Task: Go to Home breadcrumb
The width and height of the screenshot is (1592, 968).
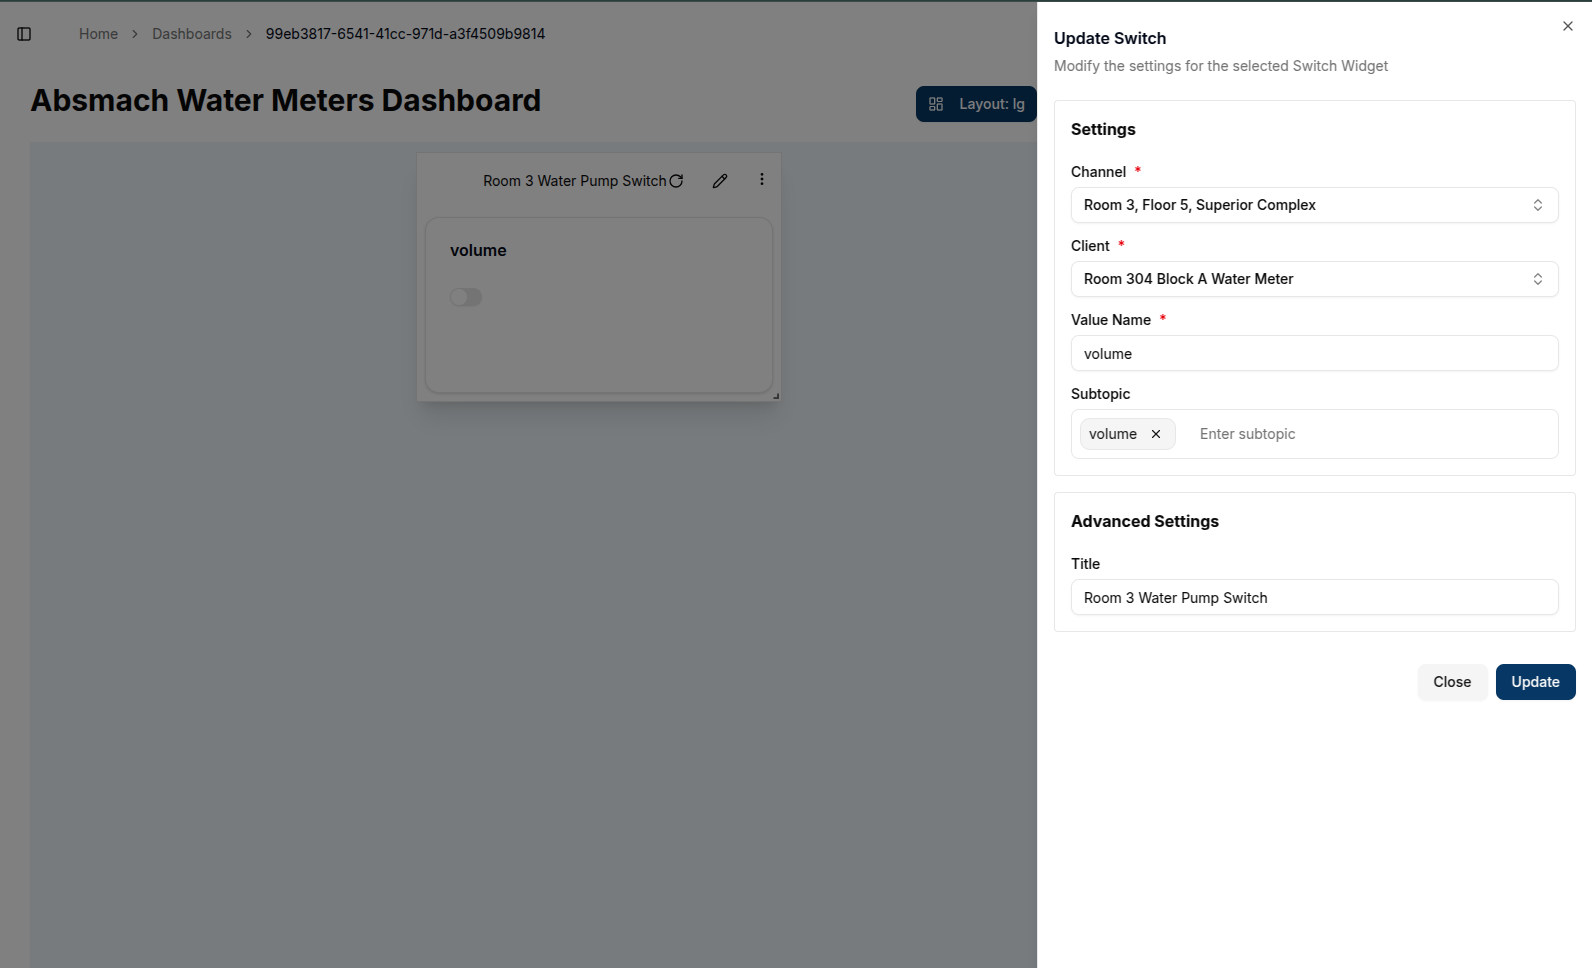Action: pos(98,34)
